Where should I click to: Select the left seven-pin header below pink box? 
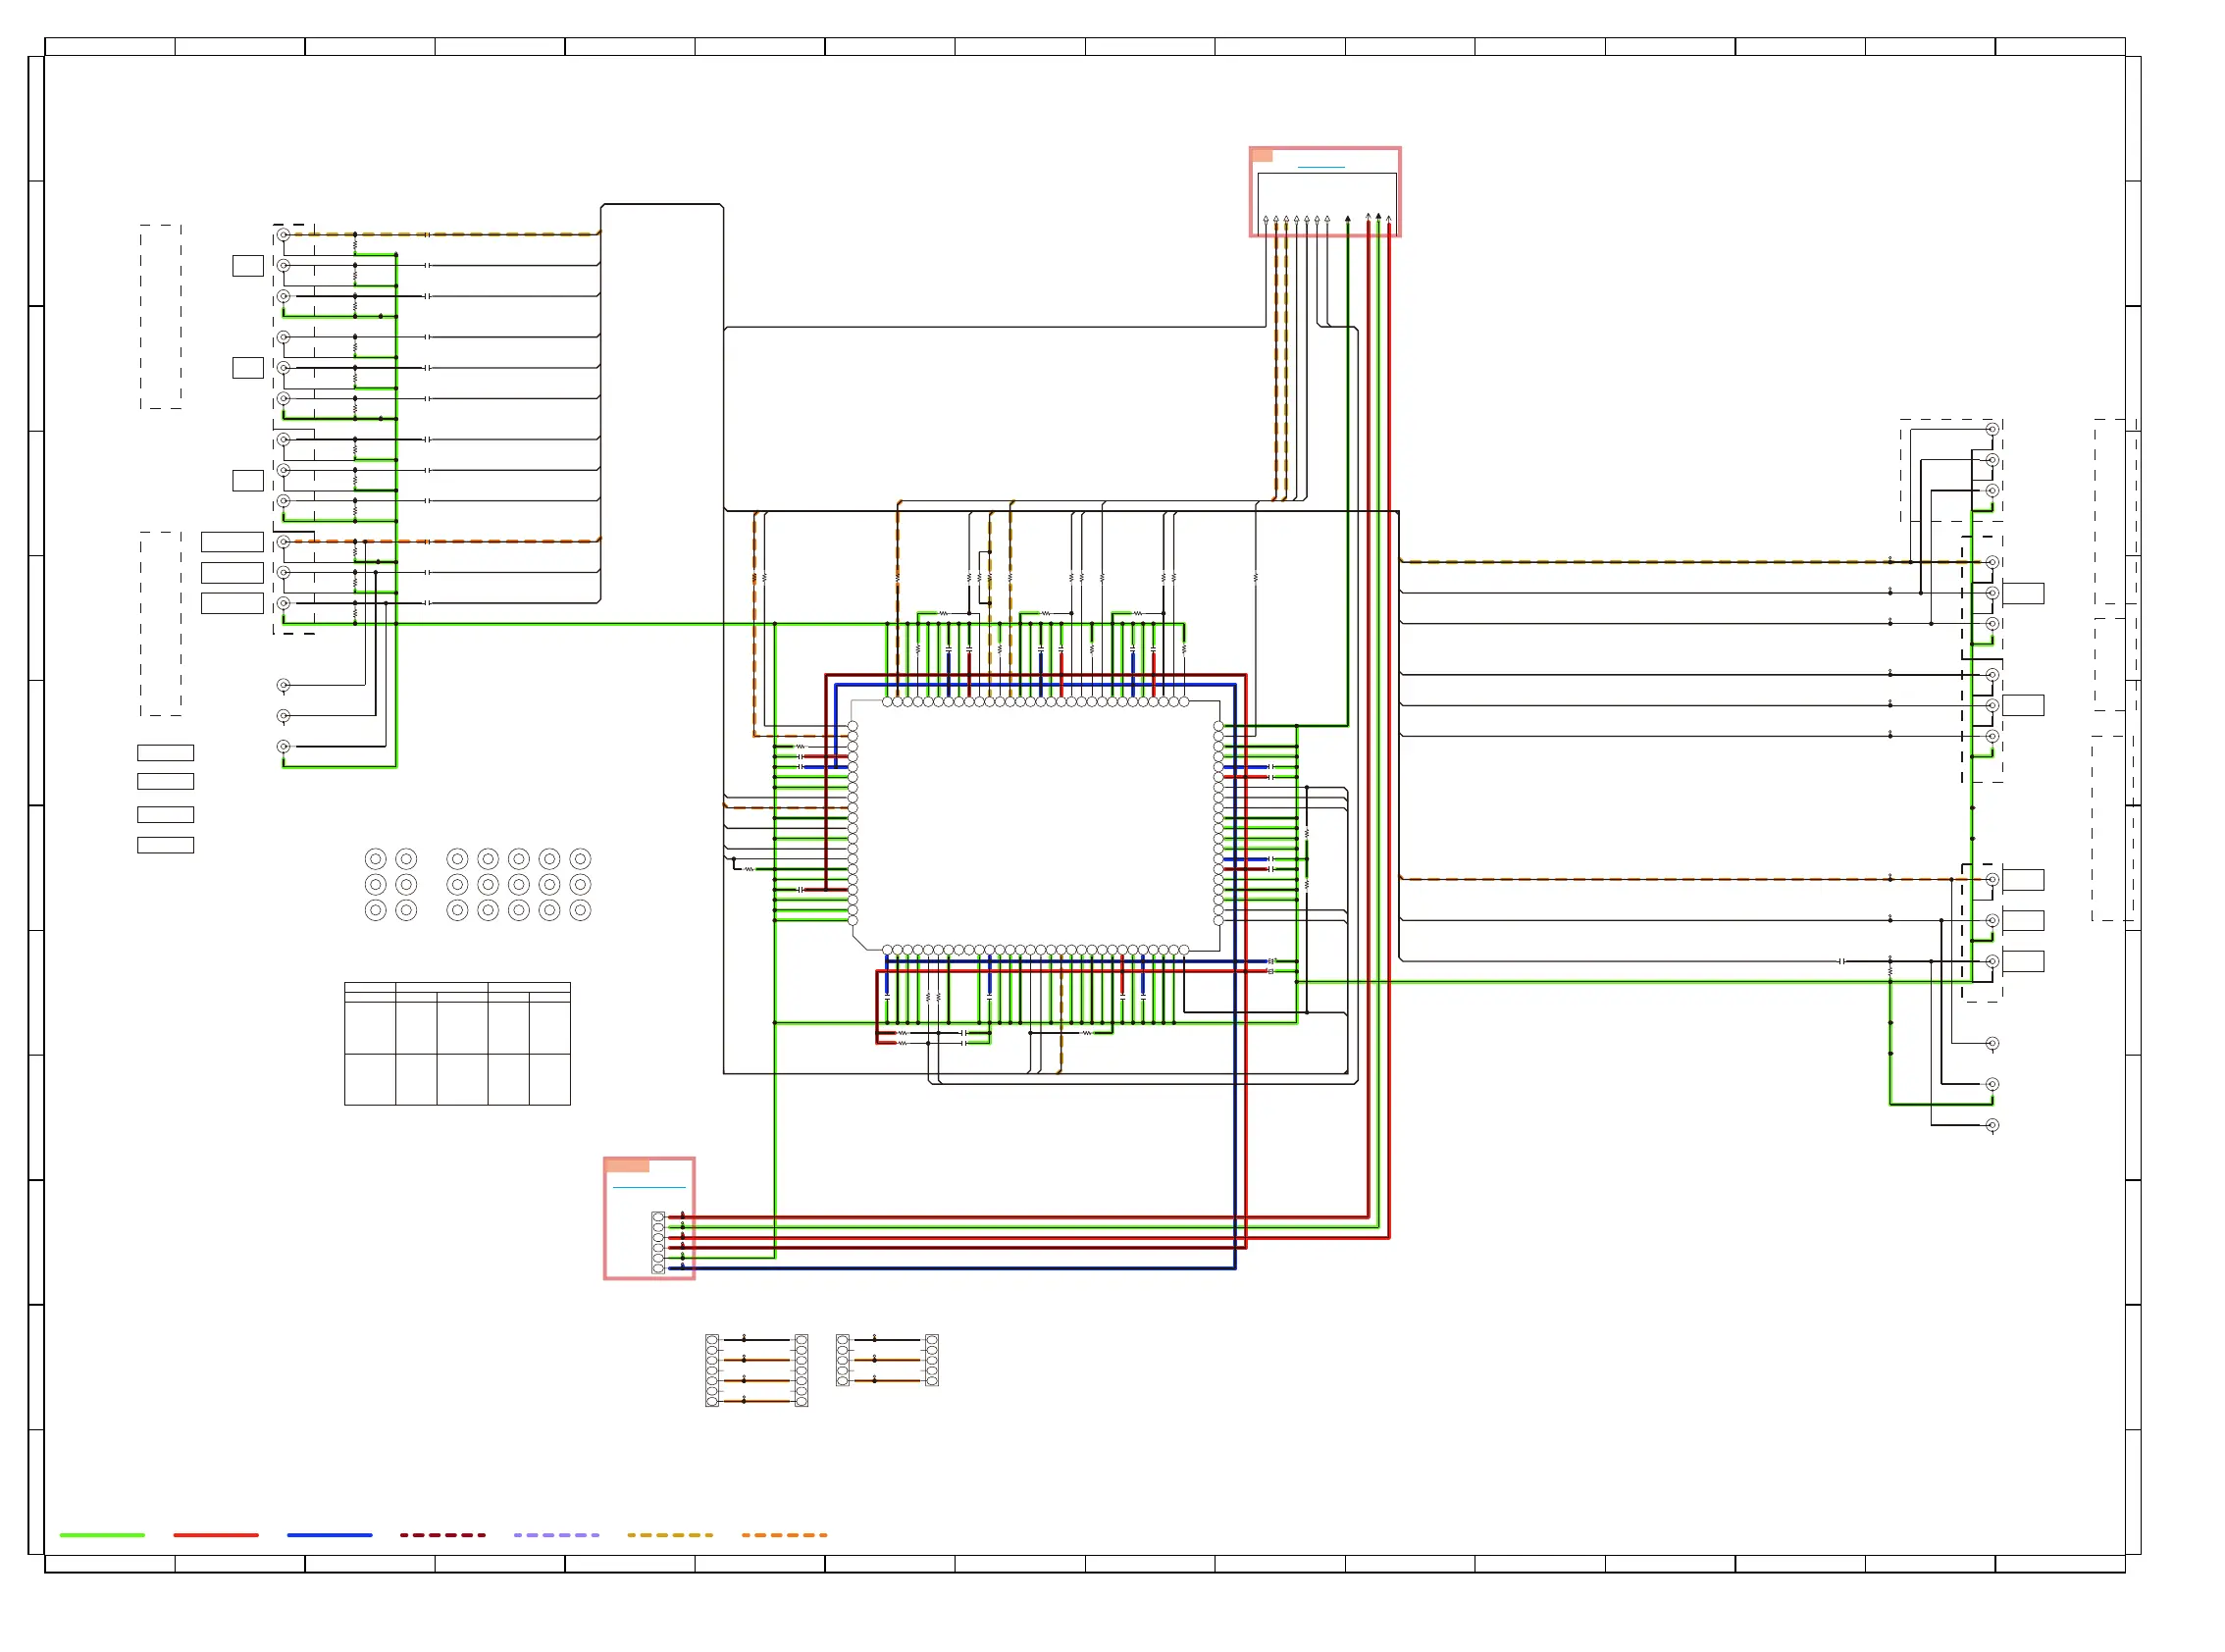(x=712, y=1370)
